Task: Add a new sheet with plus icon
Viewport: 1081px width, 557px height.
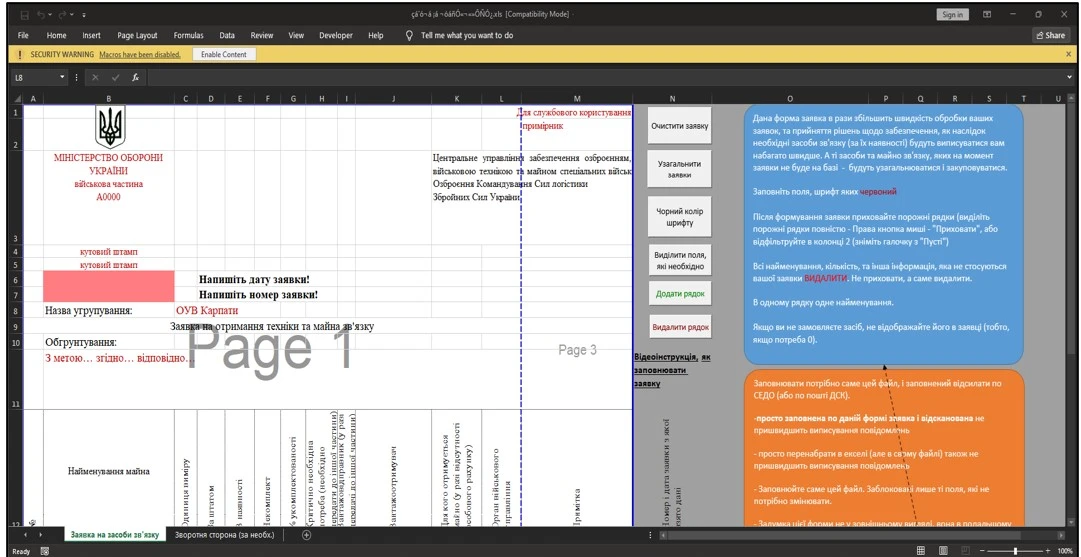Action: 307,535
